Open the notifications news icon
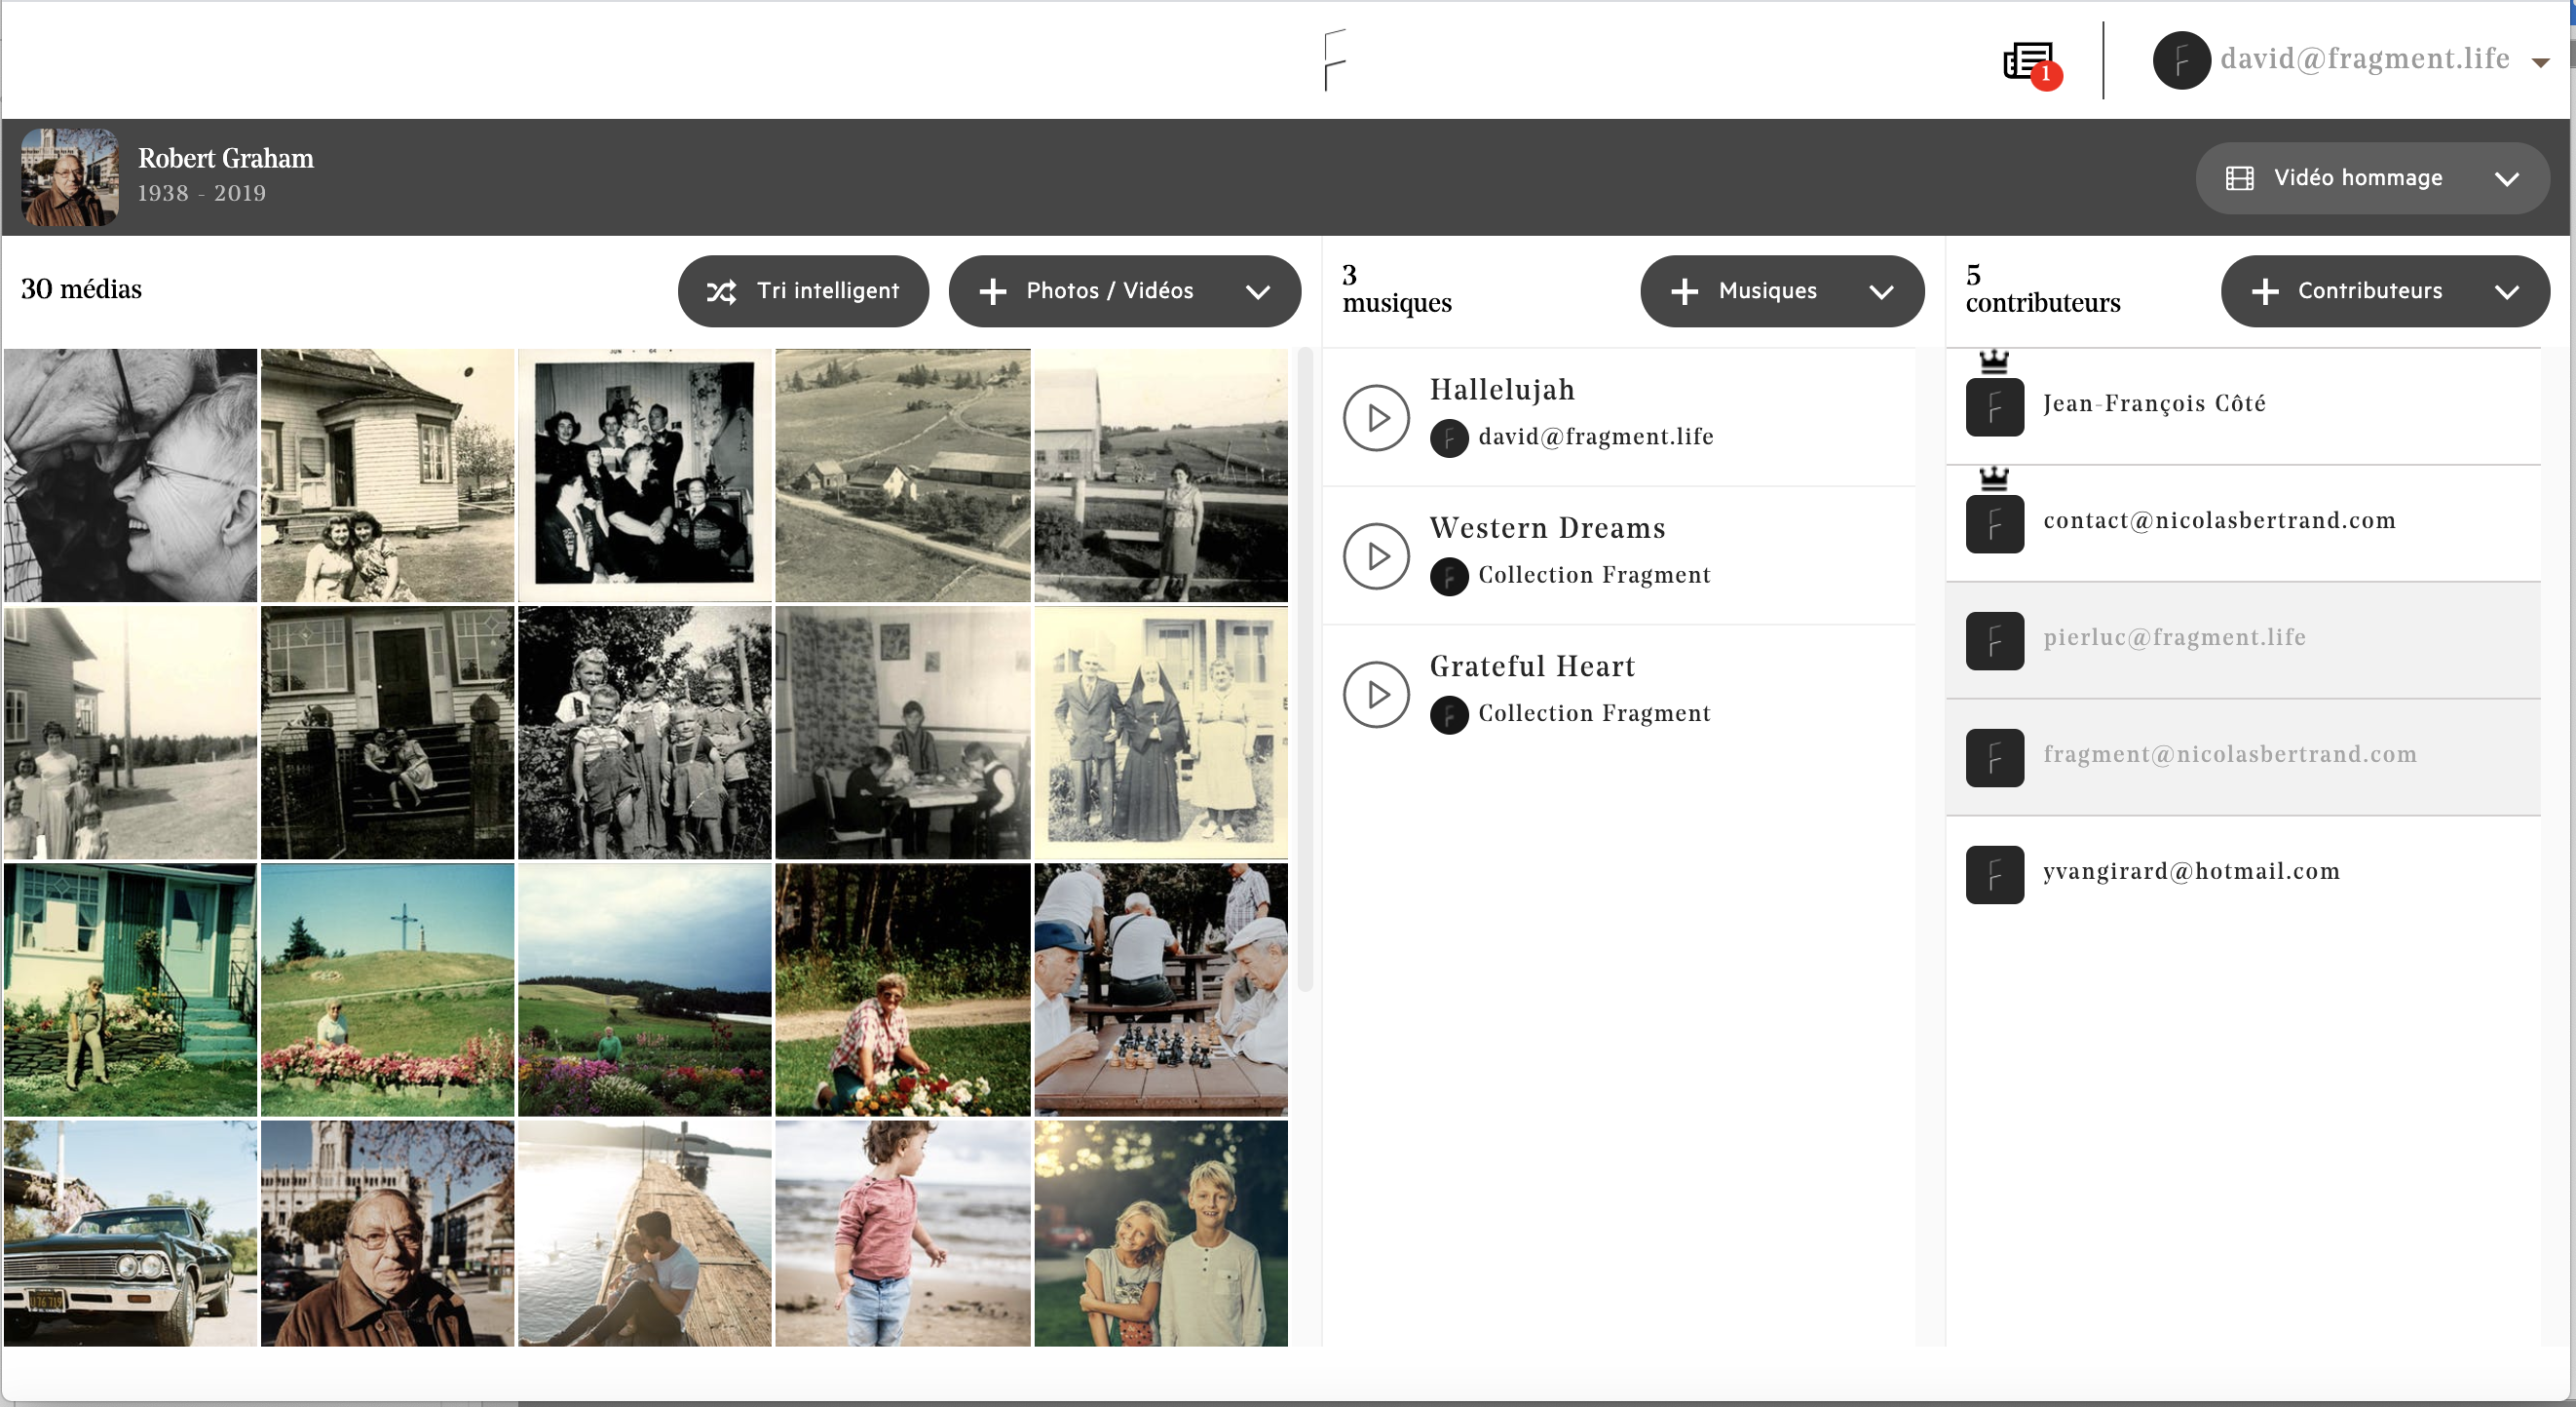The width and height of the screenshot is (2576, 1407). (x=2029, y=62)
